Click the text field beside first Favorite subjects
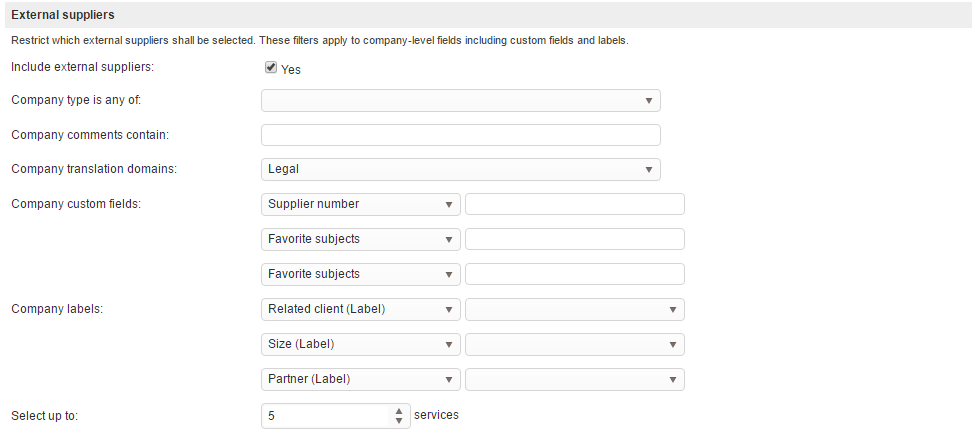The height and width of the screenshot is (444, 979). pyautogui.click(x=575, y=239)
